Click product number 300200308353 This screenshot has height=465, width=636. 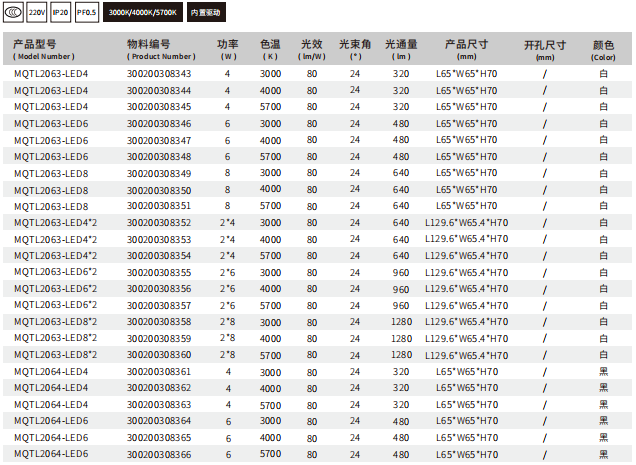(159, 240)
